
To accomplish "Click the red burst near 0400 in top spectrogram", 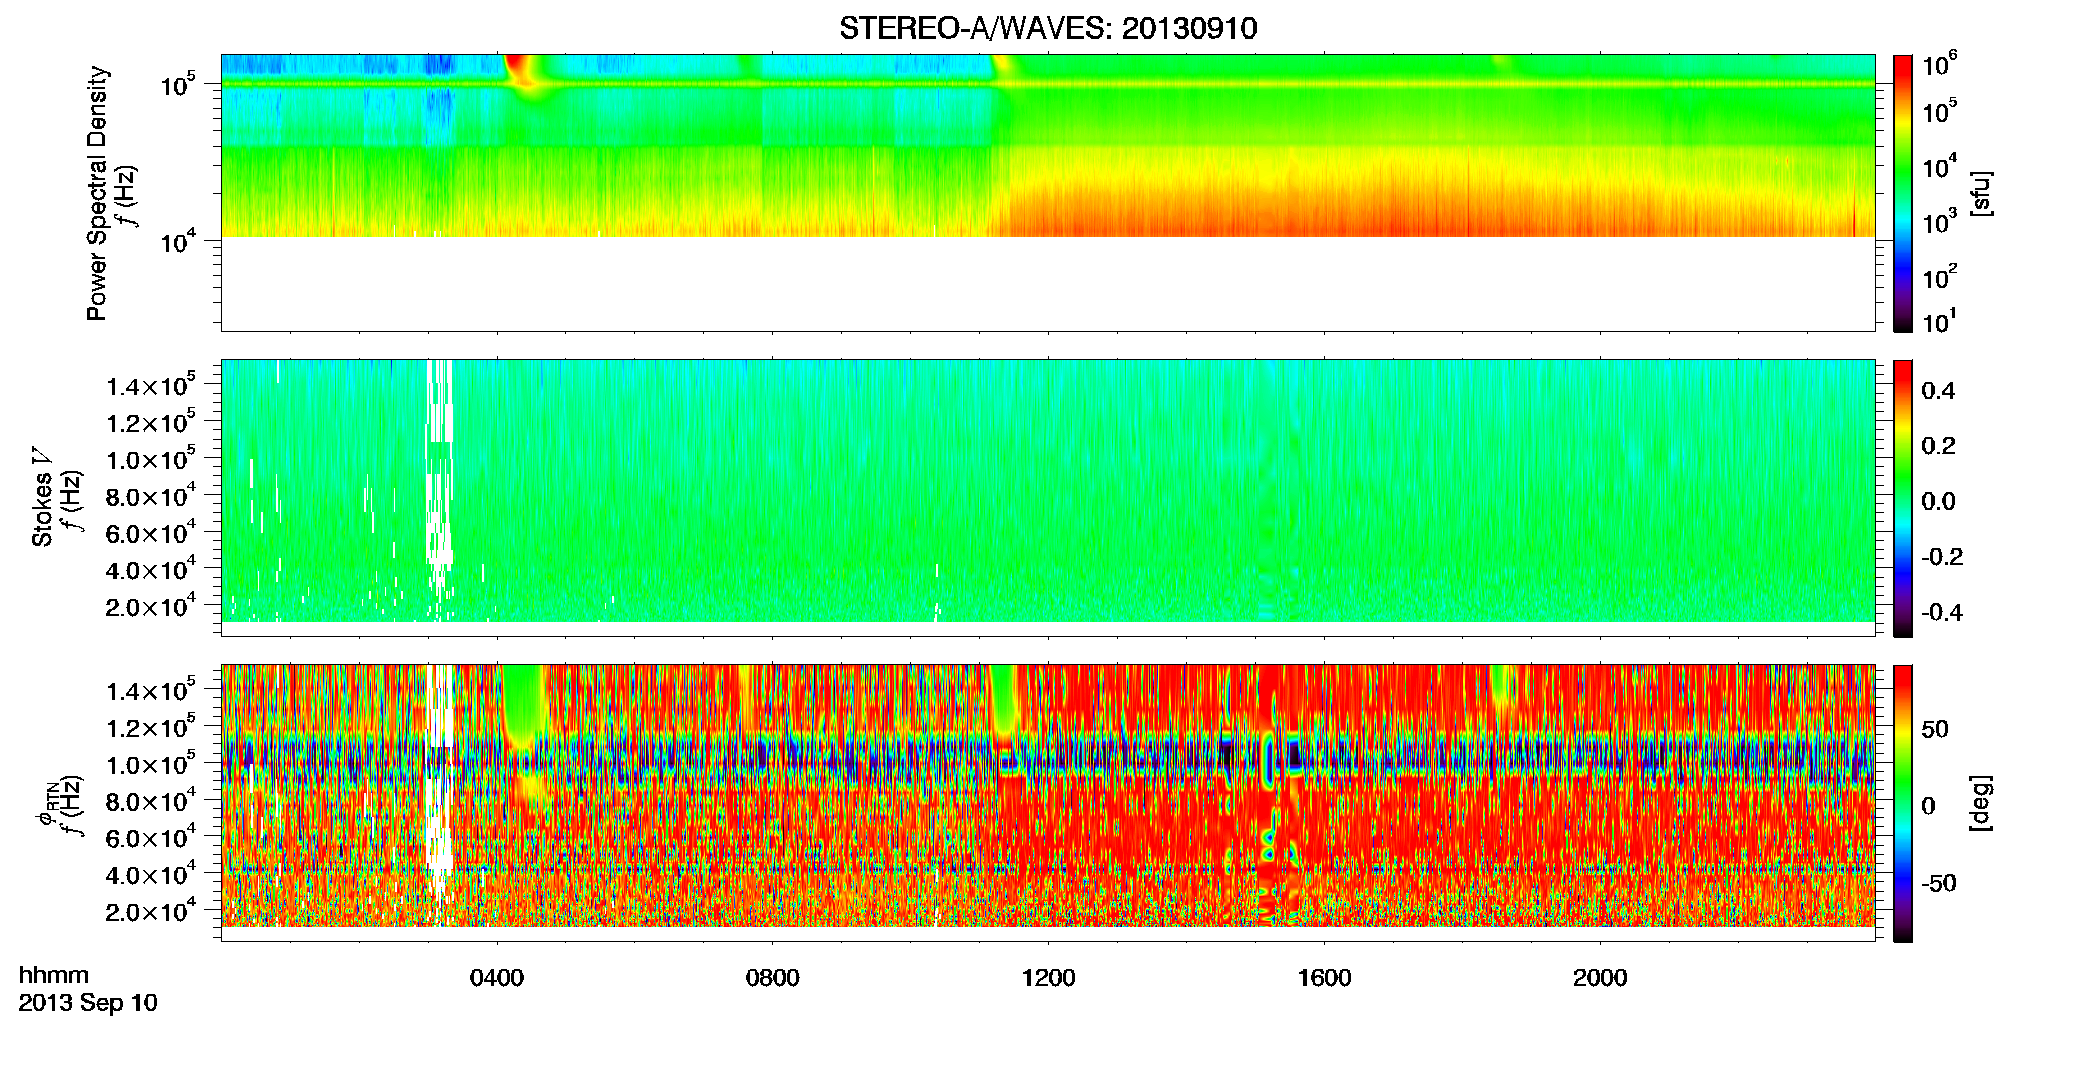I will pyautogui.click(x=521, y=72).
